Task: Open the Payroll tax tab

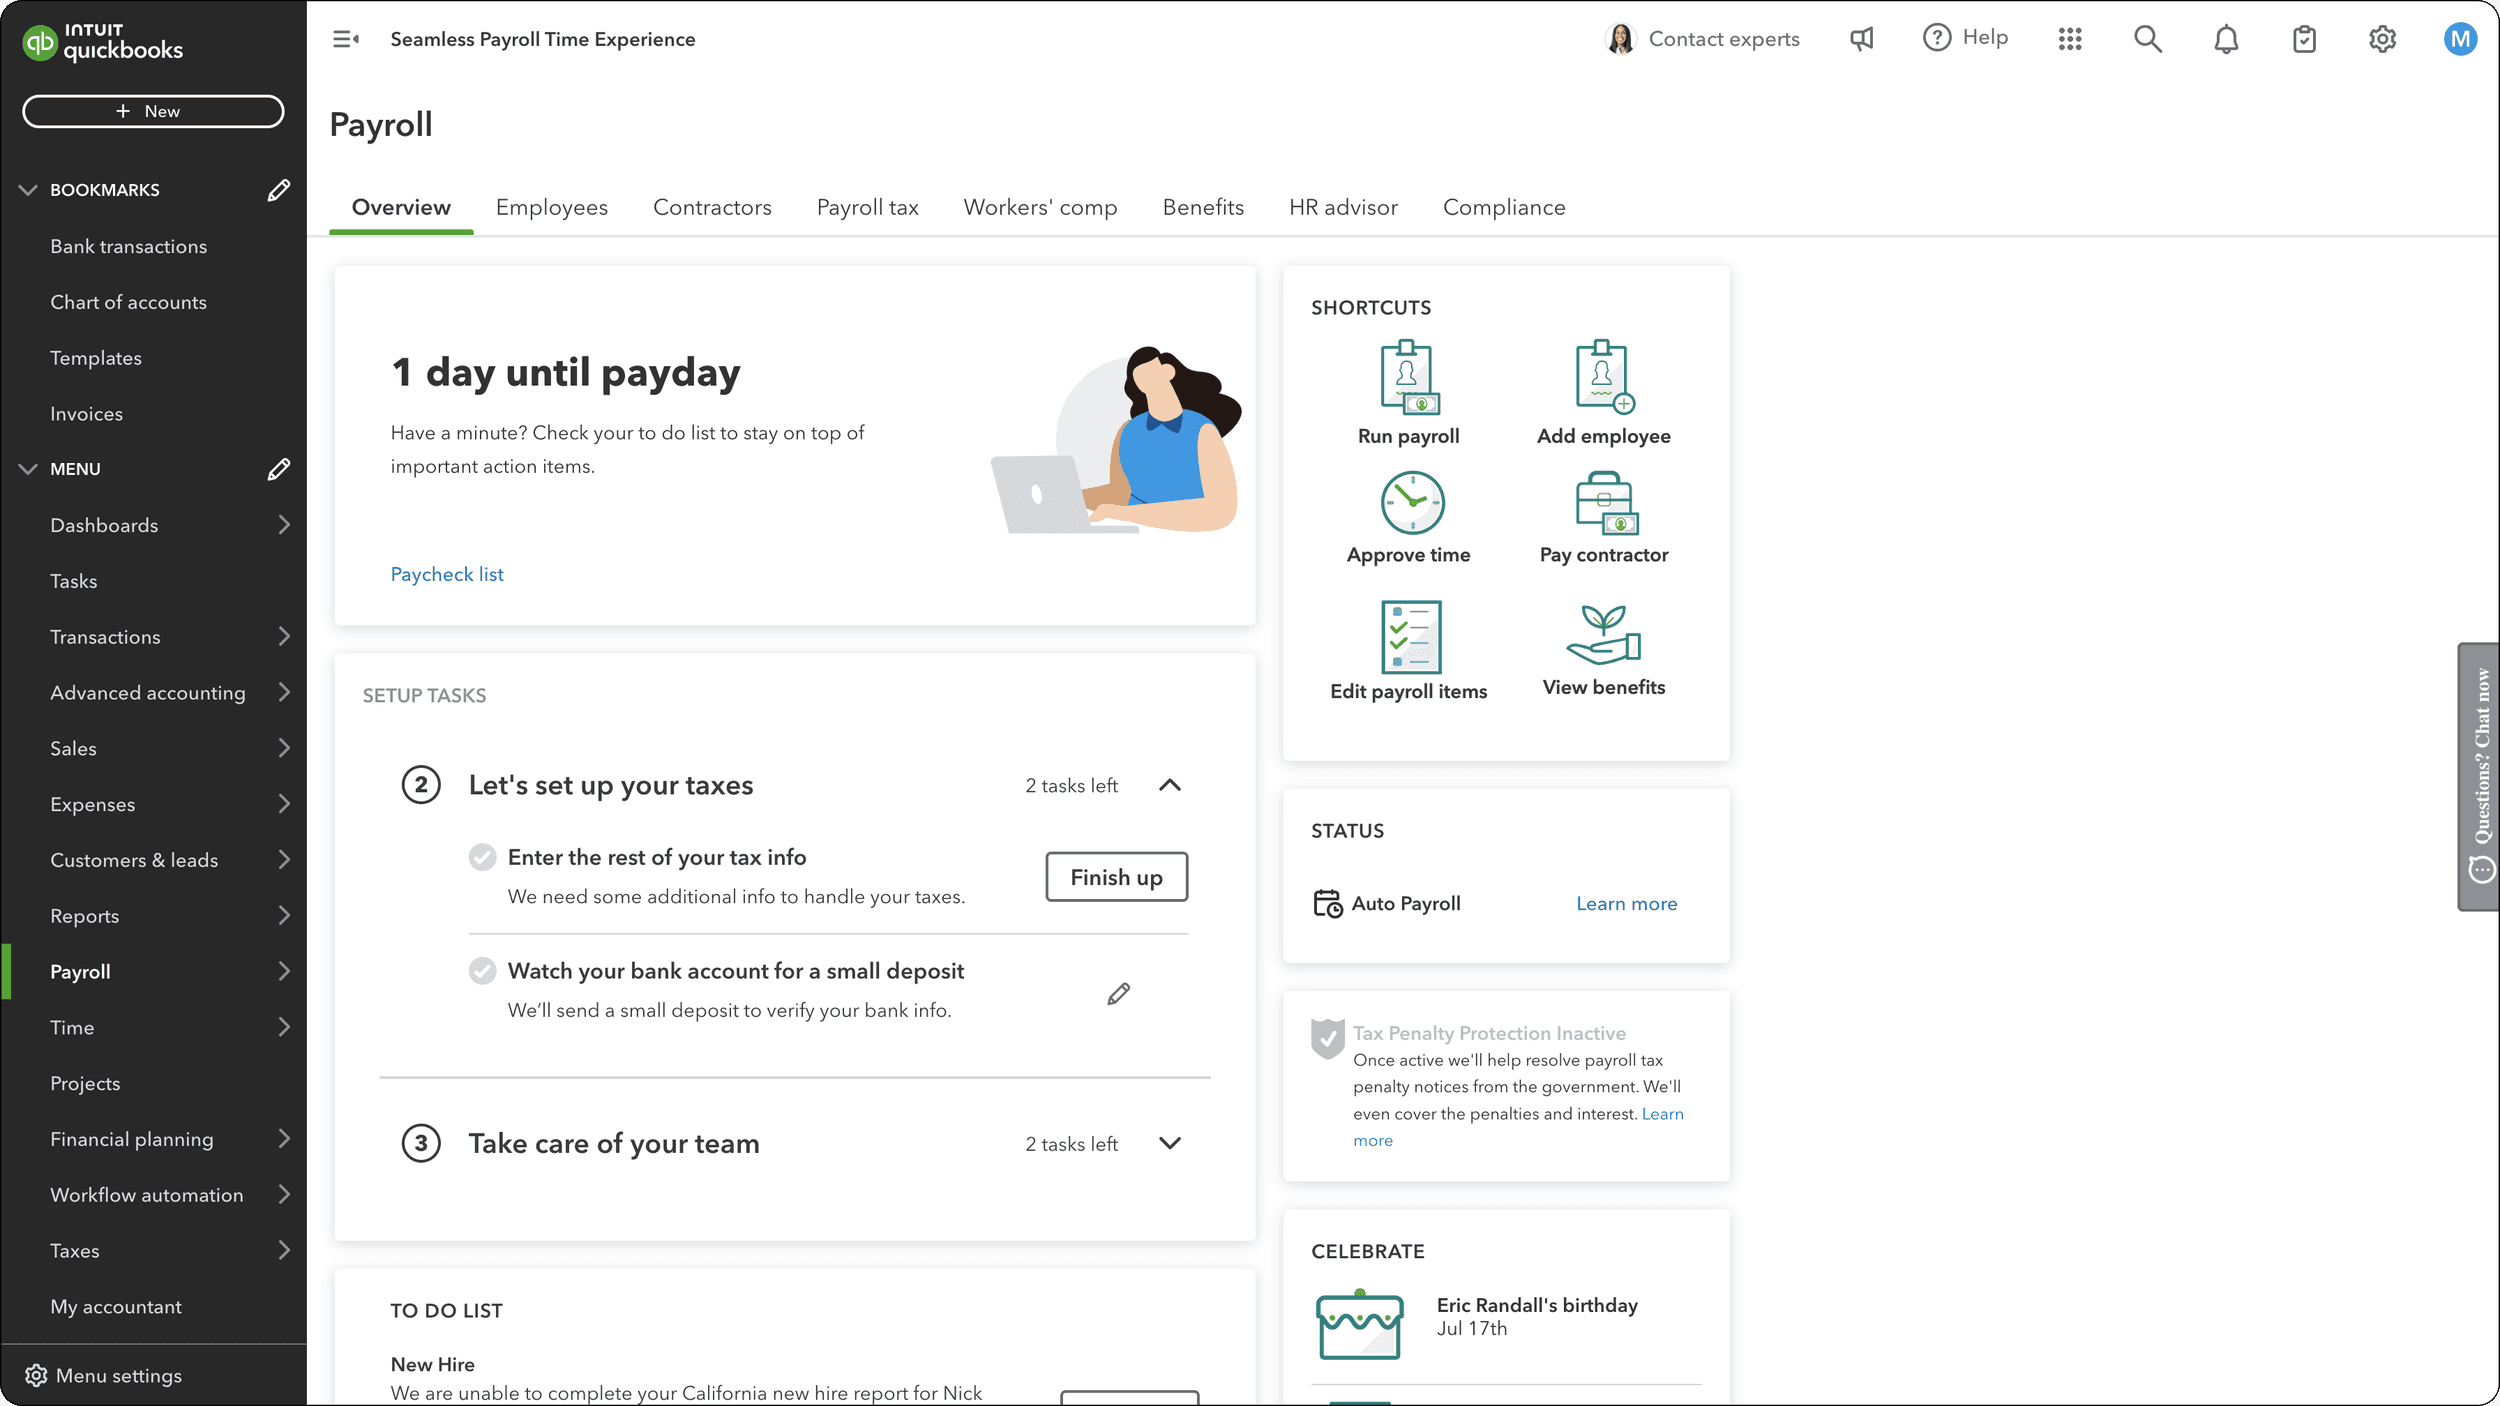Action: click(867, 207)
